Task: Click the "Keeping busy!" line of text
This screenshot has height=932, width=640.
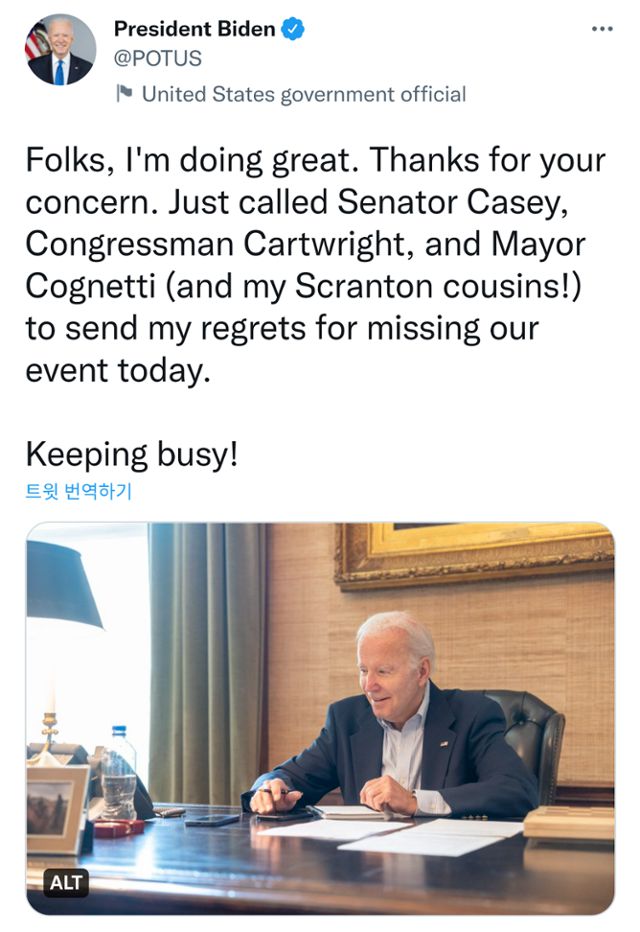Action: coord(132,453)
